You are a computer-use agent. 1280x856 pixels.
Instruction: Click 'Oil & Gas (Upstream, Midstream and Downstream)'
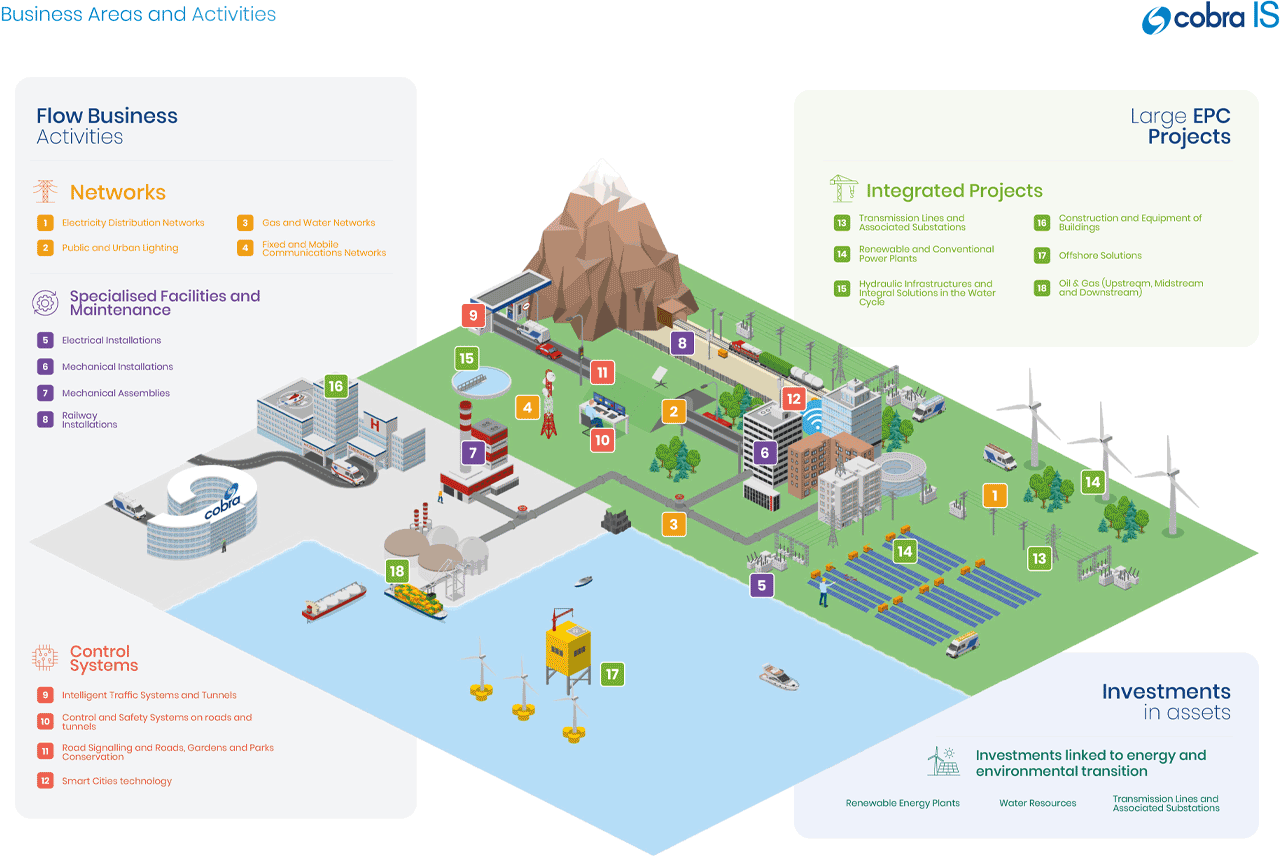(x=1131, y=288)
